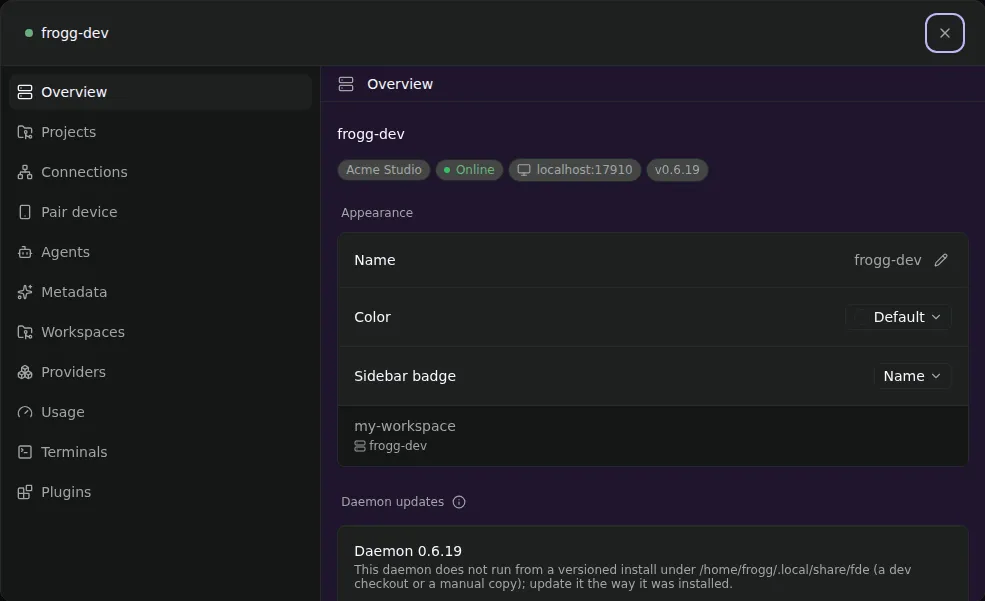Image resolution: width=985 pixels, height=601 pixels.
Task: Click the Daemon updates info icon
Action: point(459,502)
